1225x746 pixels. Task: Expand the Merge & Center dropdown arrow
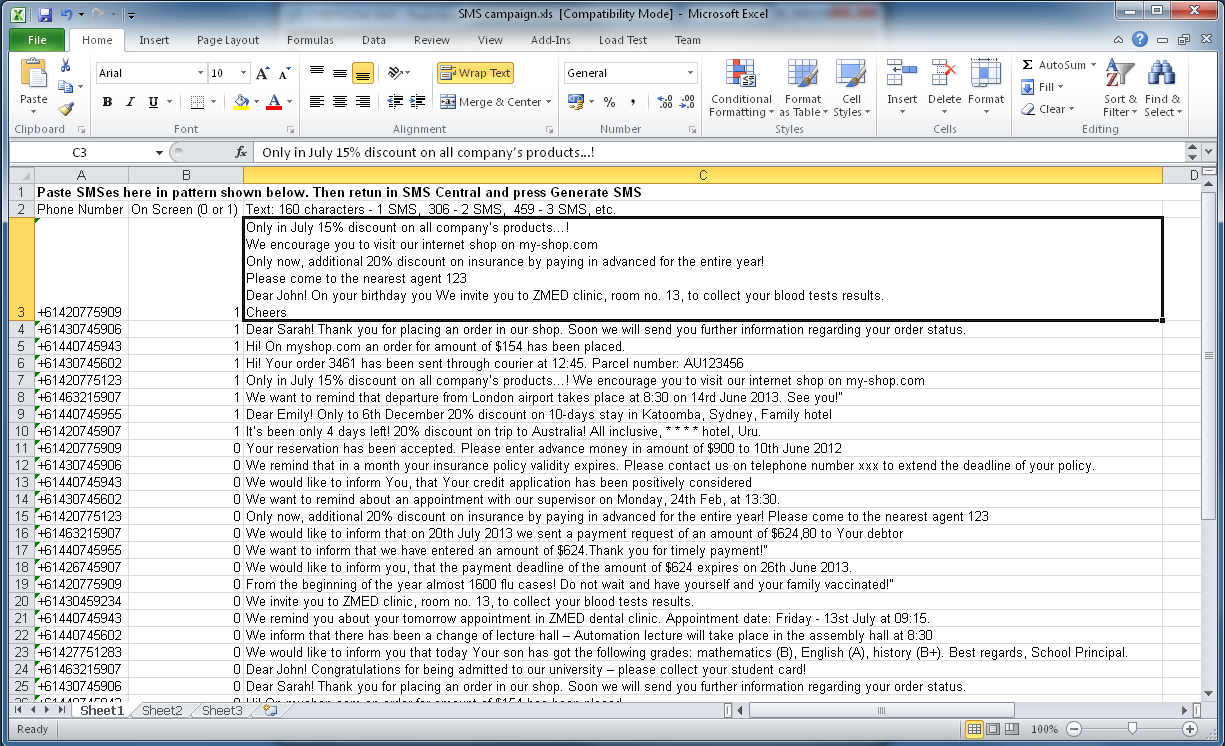549,102
